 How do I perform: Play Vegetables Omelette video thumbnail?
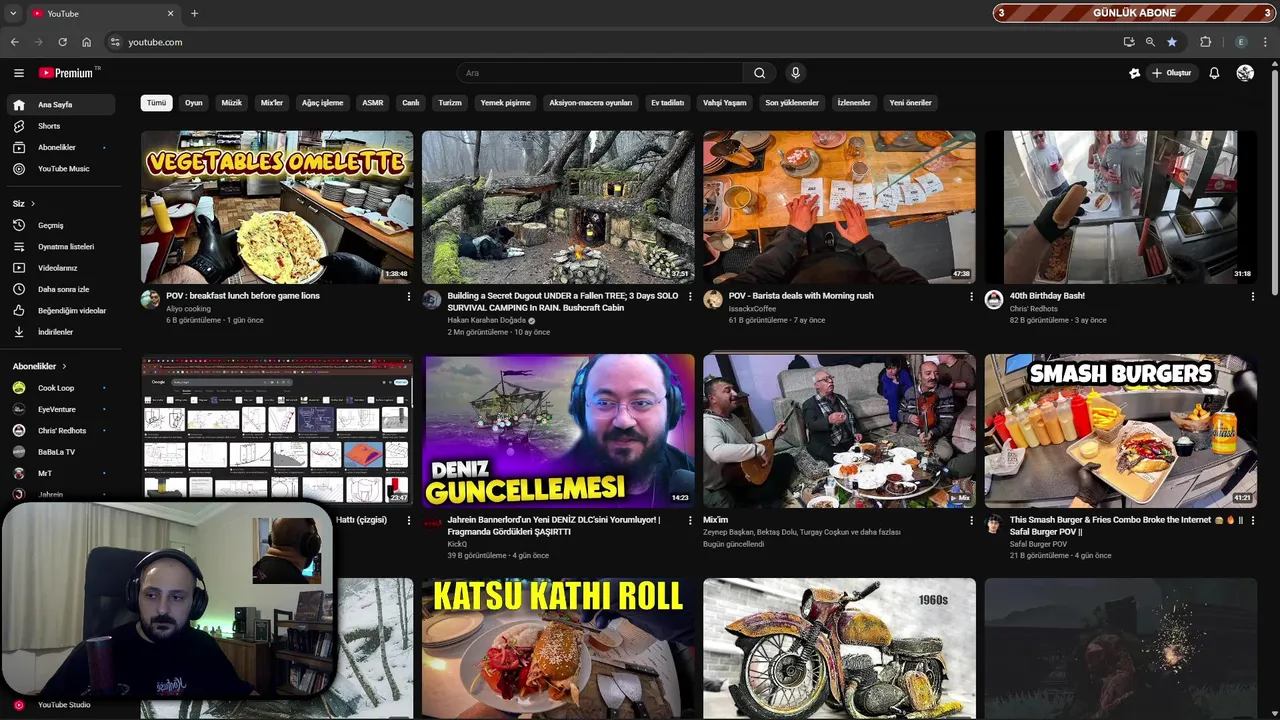click(277, 207)
